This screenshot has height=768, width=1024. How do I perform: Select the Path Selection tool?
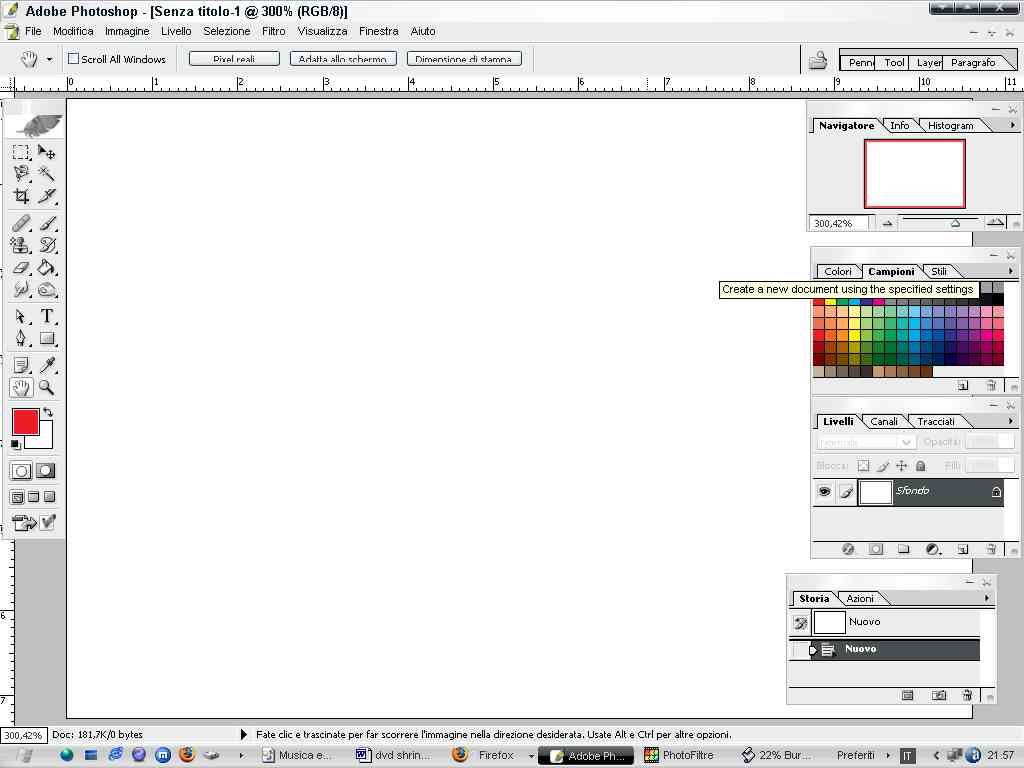21,317
